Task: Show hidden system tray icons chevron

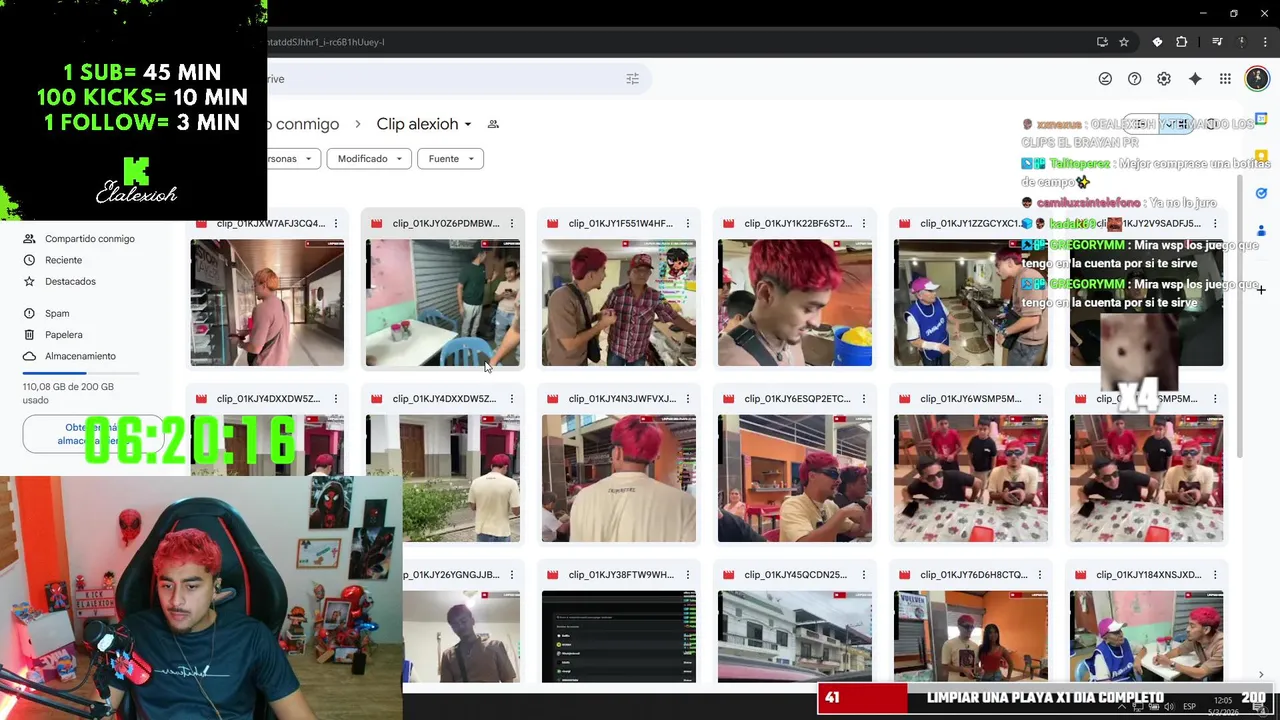Action: (x=1122, y=706)
